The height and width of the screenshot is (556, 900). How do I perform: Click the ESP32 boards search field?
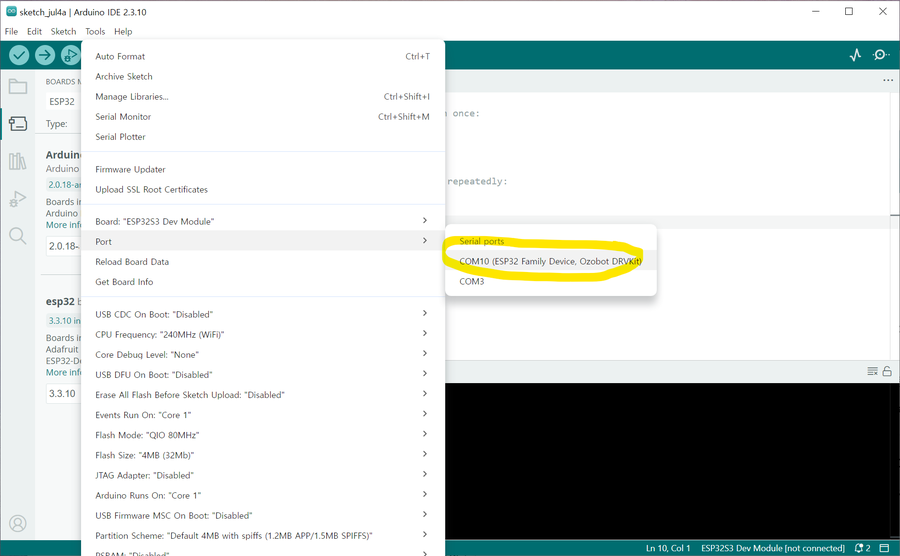pos(63,102)
